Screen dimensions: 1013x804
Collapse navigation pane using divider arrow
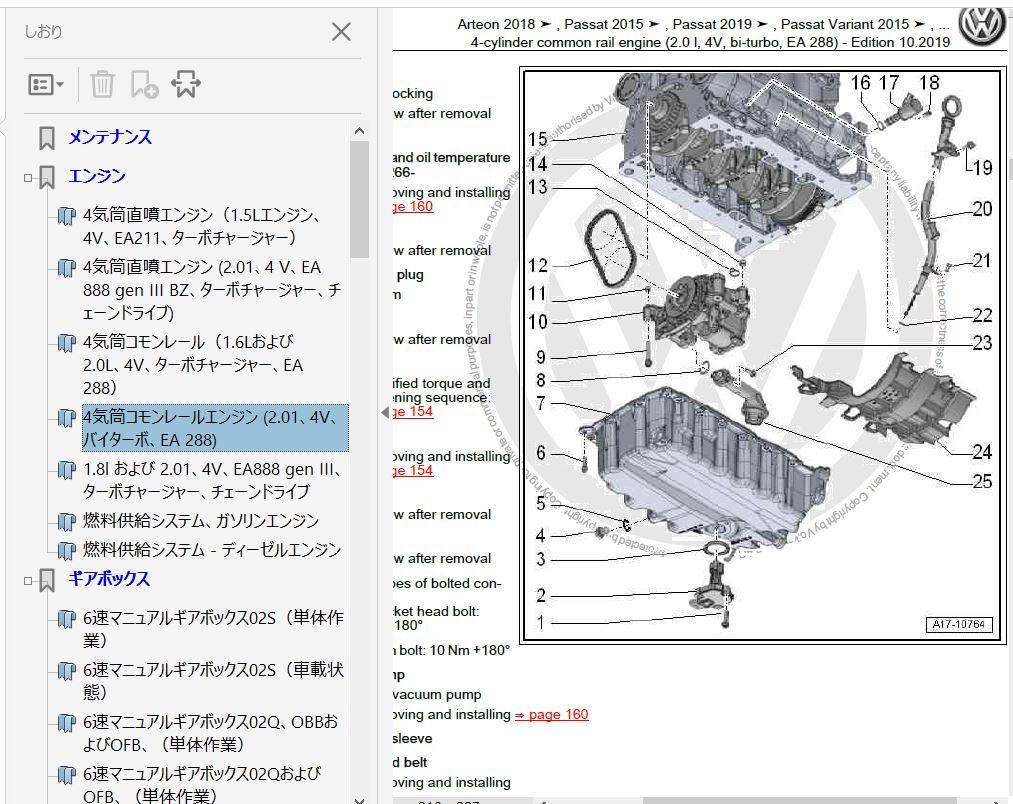[x=385, y=412]
